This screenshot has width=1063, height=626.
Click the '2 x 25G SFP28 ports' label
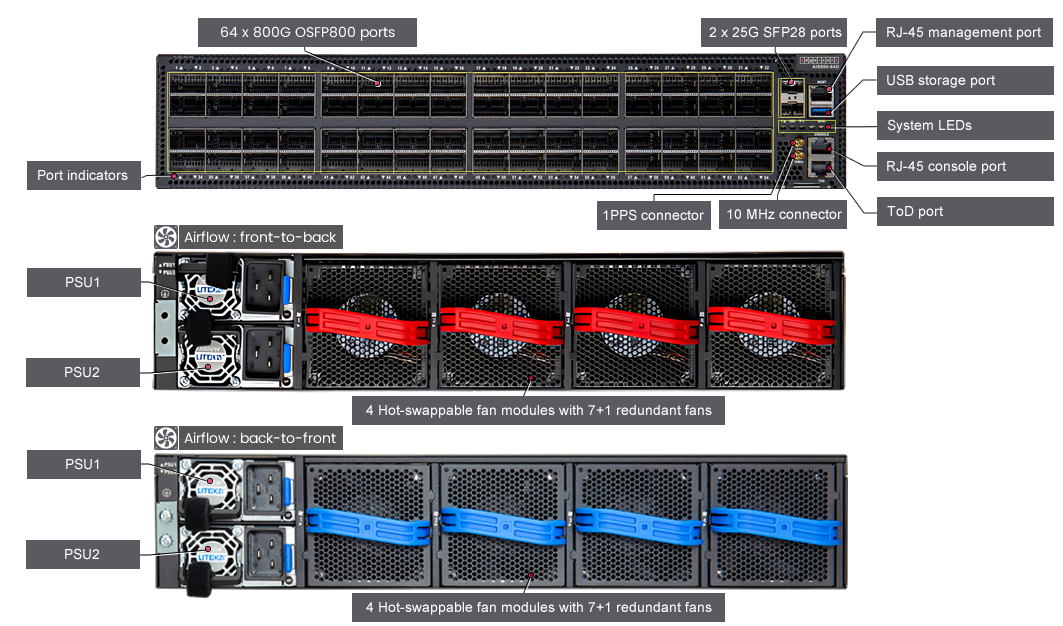775,32
